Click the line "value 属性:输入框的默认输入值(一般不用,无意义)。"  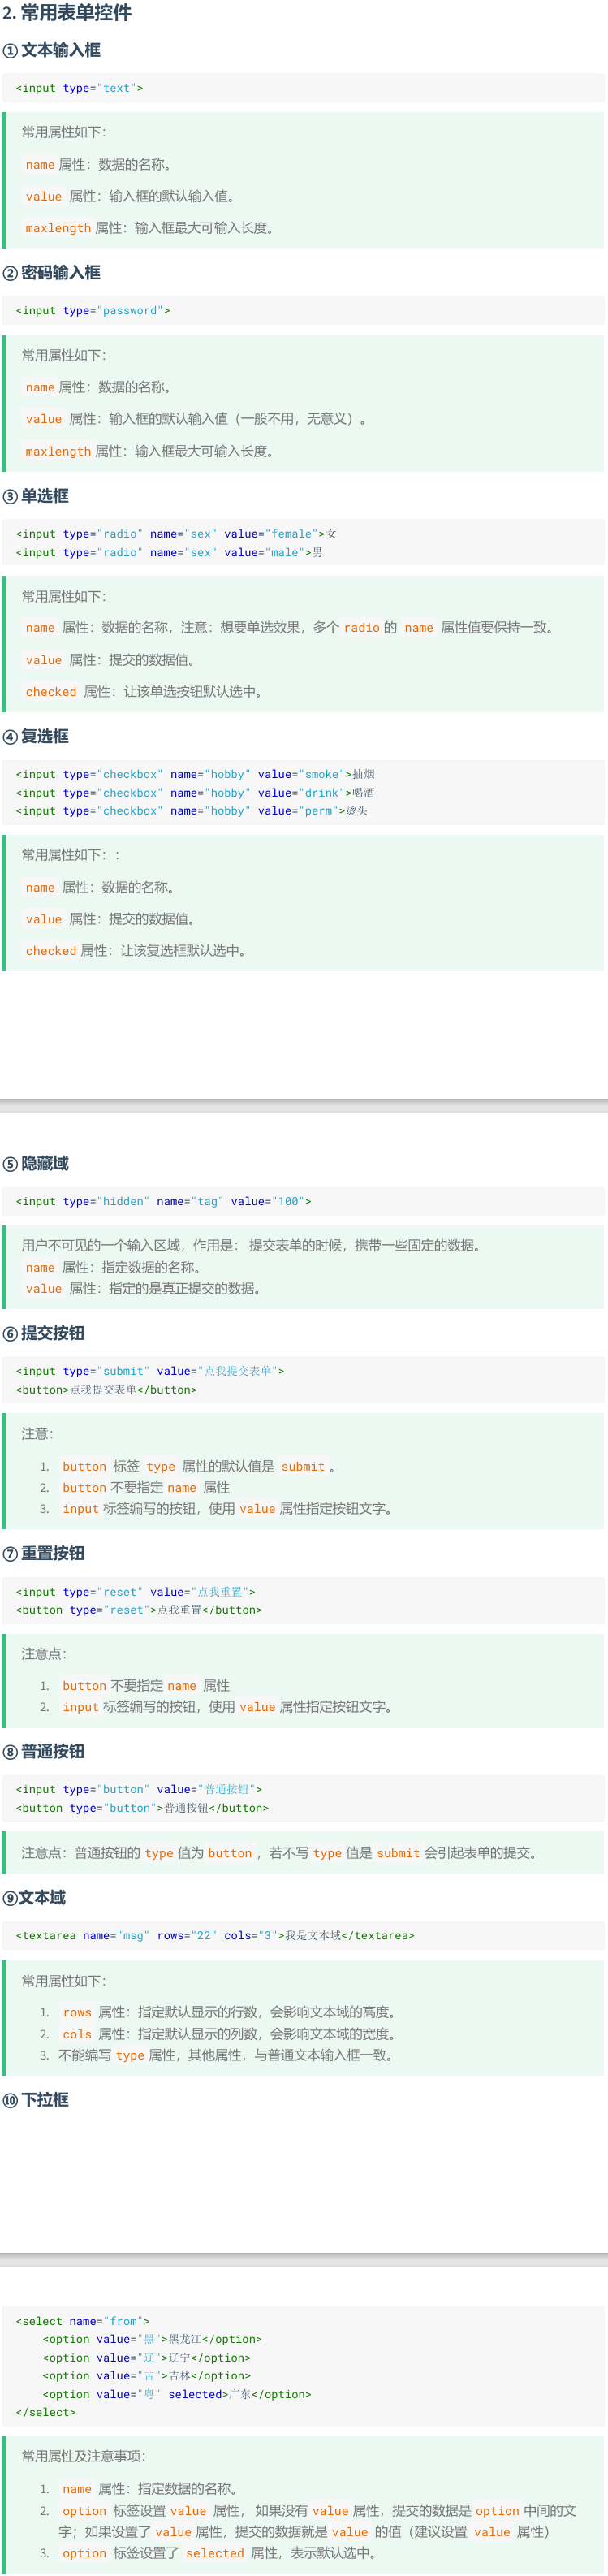click(196, 419)
